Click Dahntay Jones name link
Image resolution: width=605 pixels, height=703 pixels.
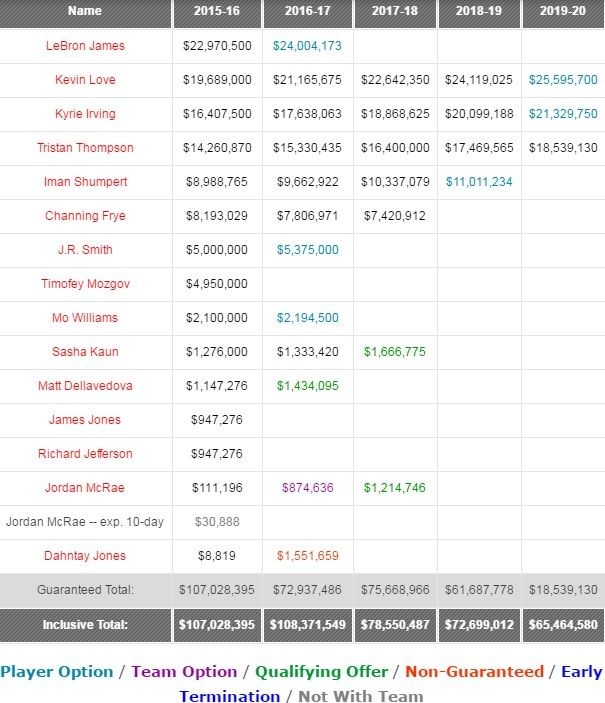[x=85, y=556]
